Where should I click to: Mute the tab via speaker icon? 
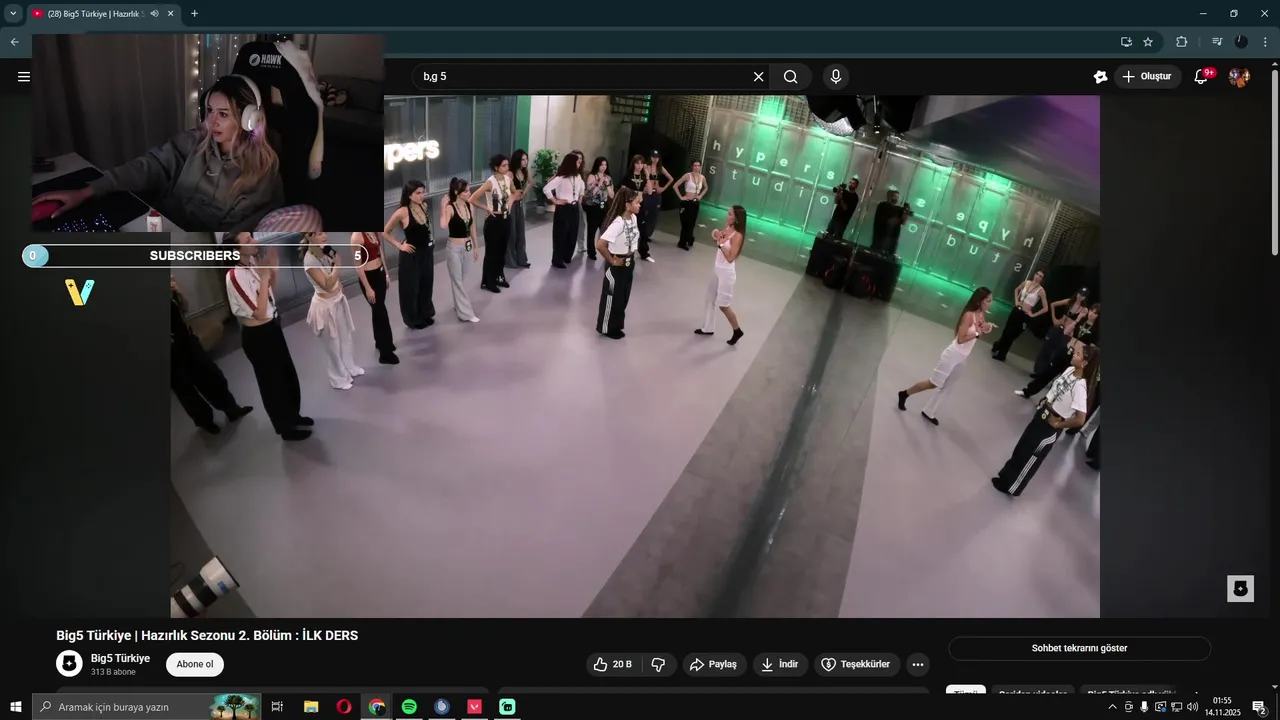[155, 14]
